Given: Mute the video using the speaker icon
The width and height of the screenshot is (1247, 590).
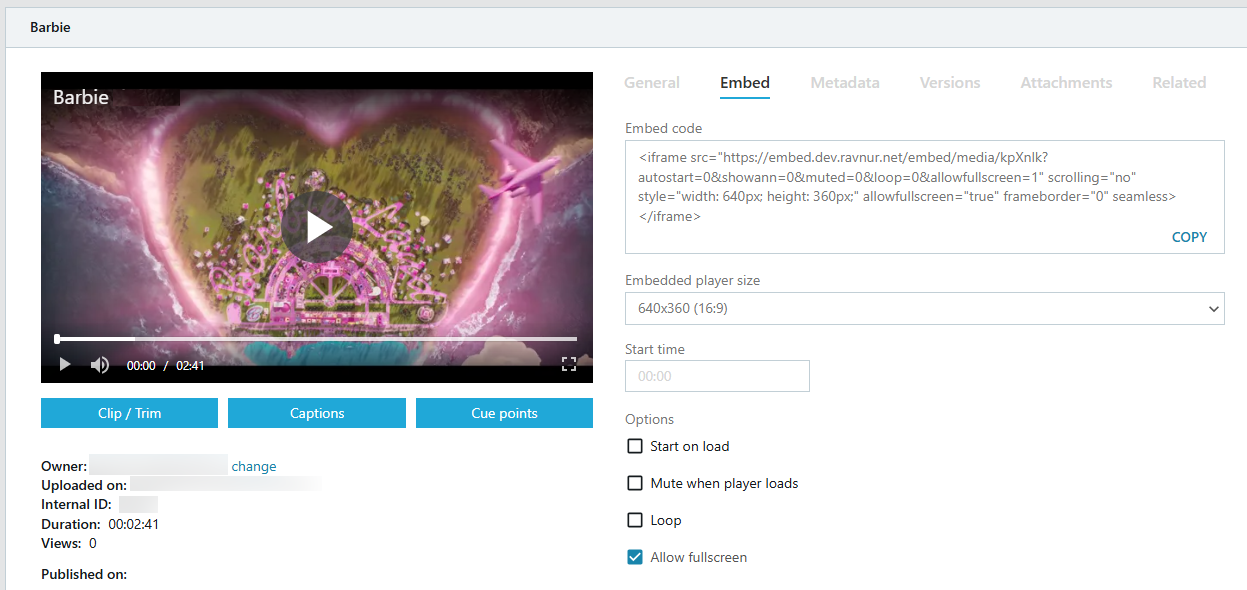Looking at the screenshot, I should coord(99,365).
